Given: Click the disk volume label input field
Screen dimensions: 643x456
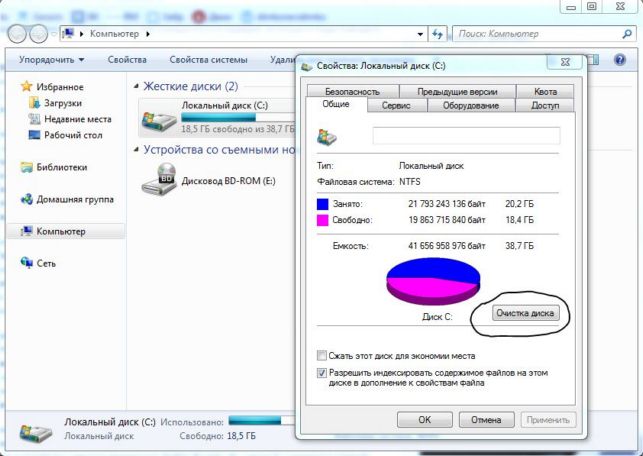Looking at the screenshot, I should (466, 136).
